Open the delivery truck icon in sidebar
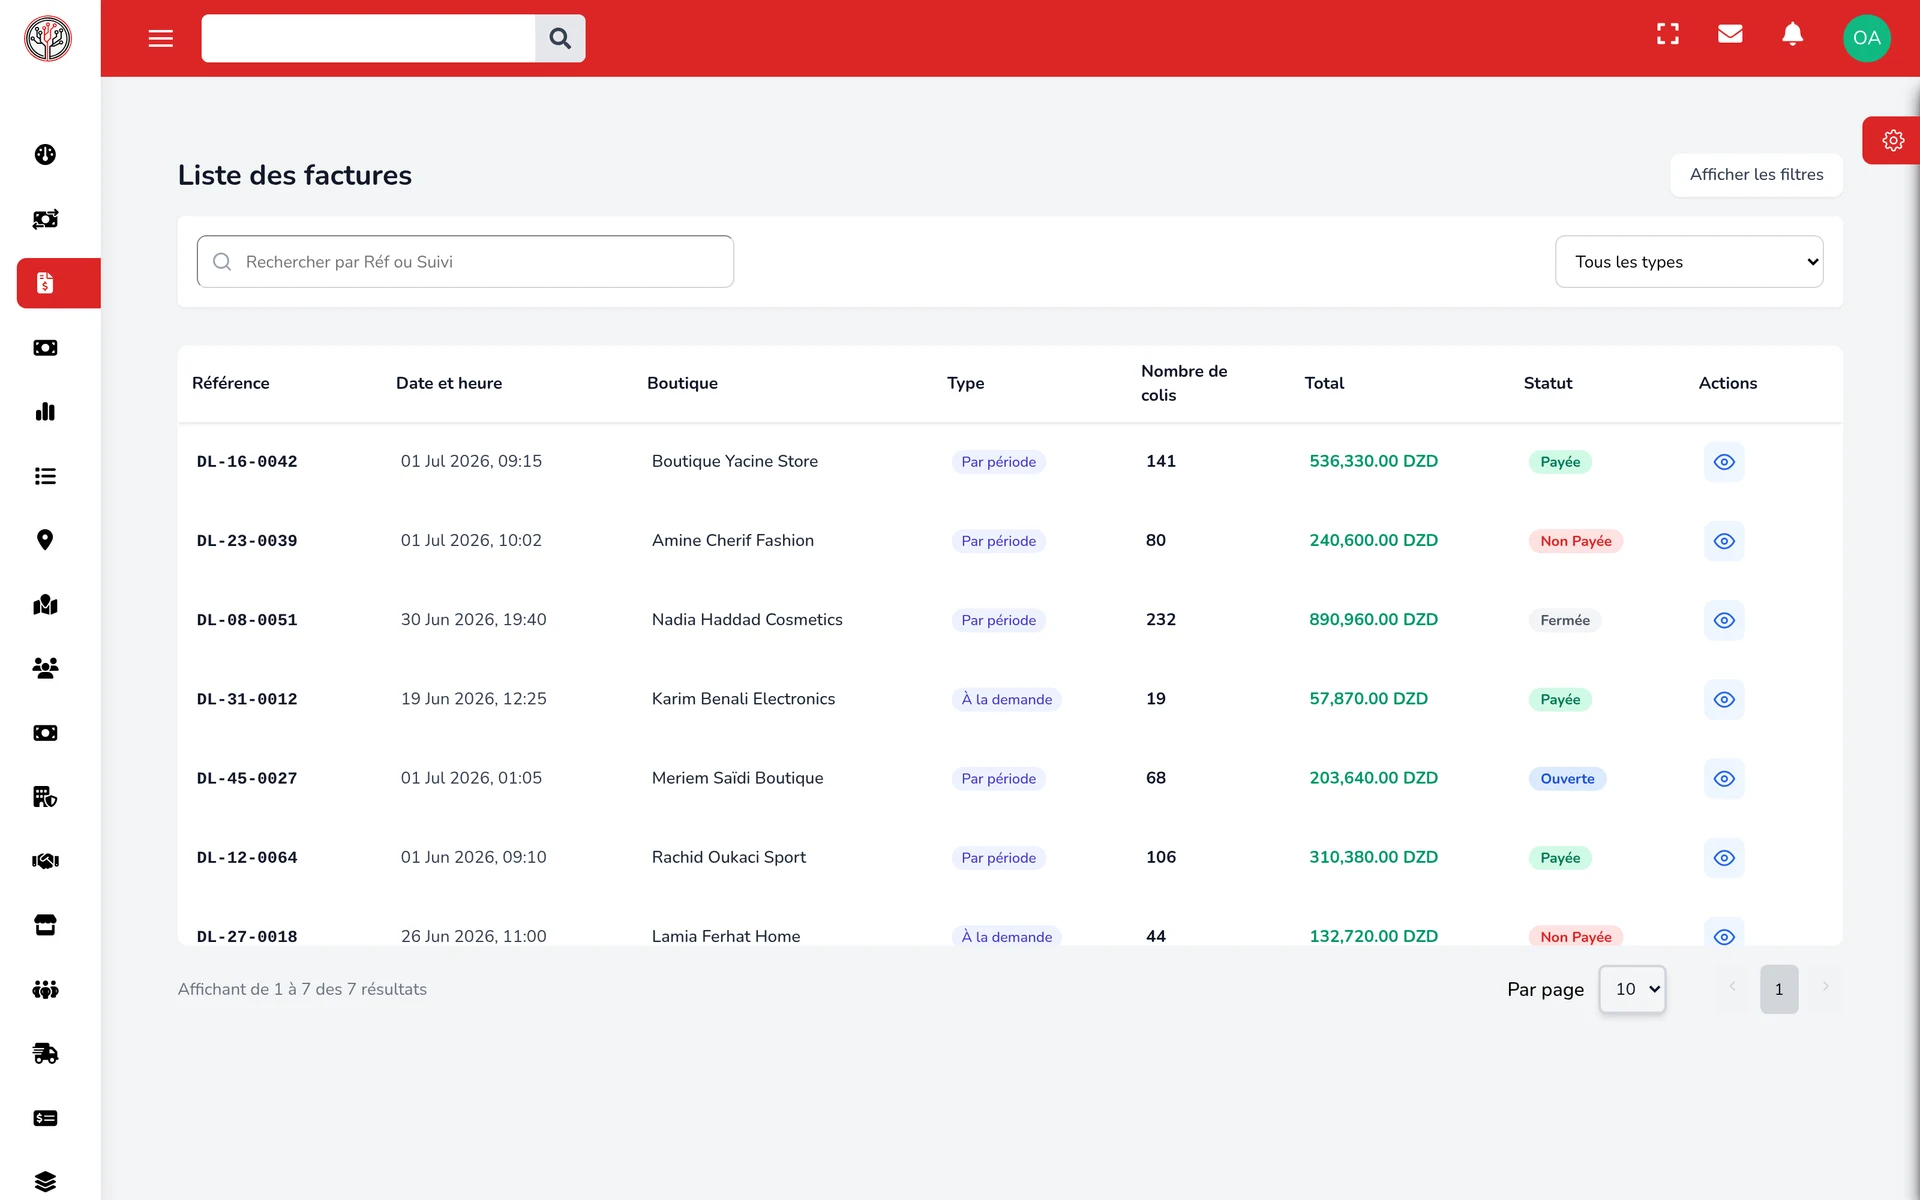Viewport: 1920px width, 1200px height. 45,1053
